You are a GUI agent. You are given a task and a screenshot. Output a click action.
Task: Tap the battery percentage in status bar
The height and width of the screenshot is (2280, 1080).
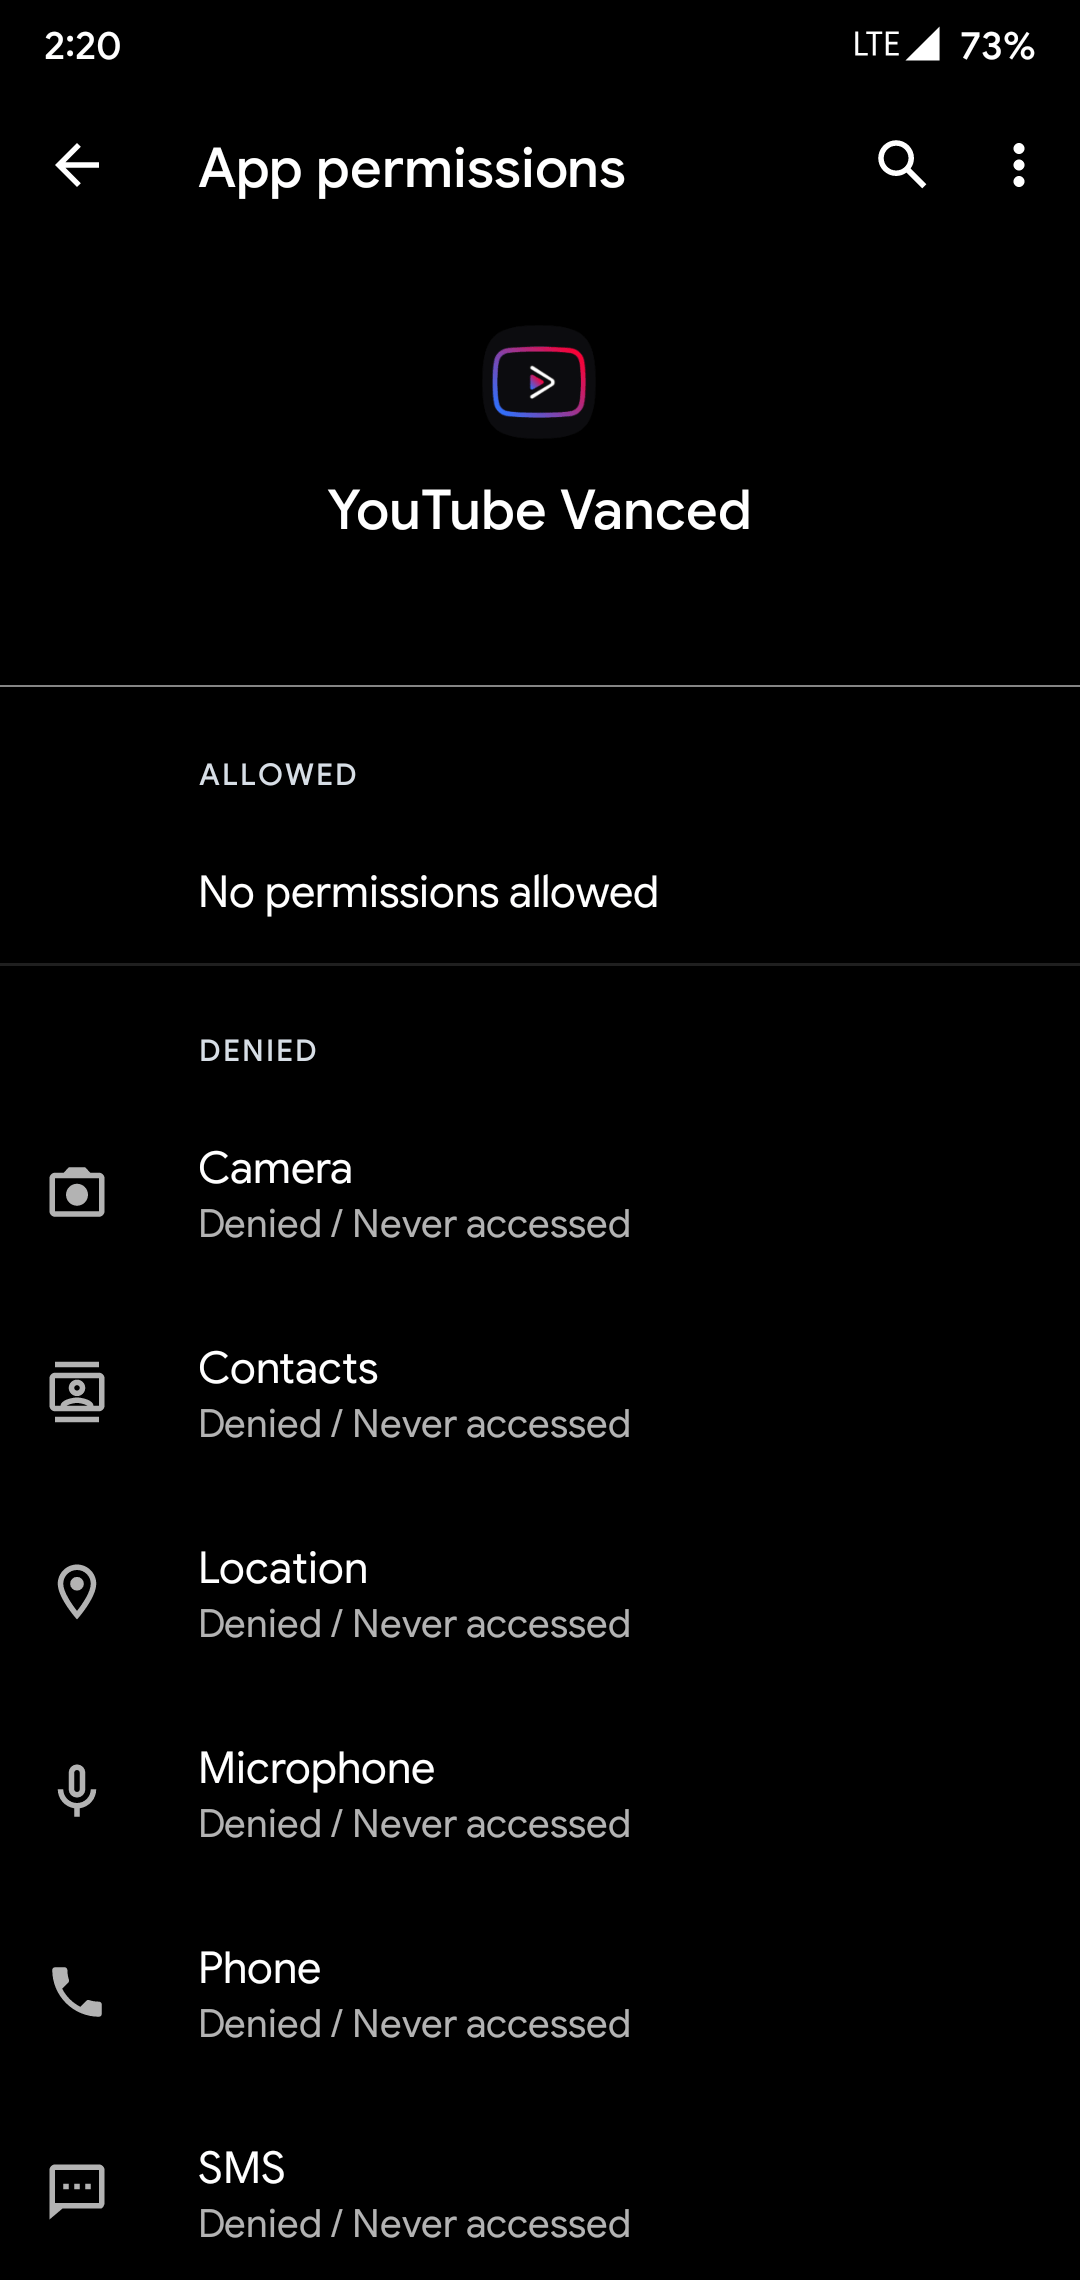(997, 46)
